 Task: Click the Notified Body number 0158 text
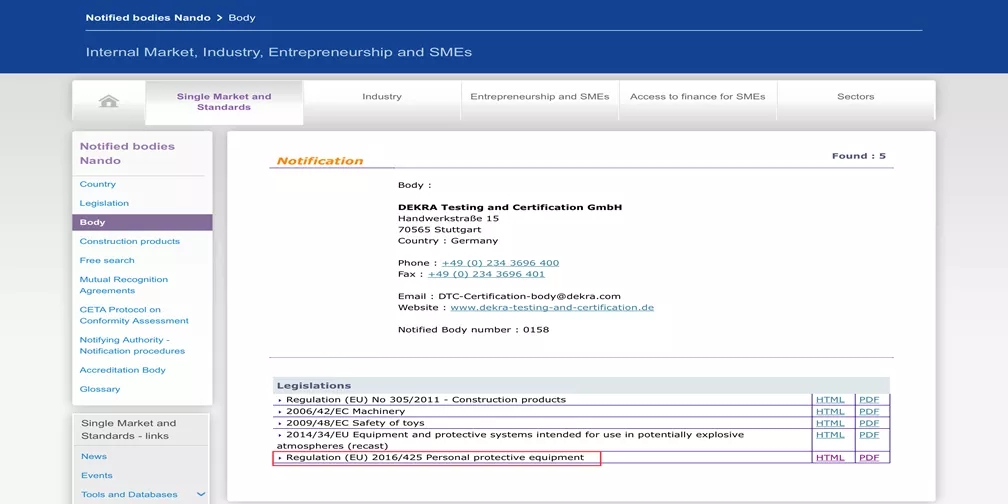[473, 330]
